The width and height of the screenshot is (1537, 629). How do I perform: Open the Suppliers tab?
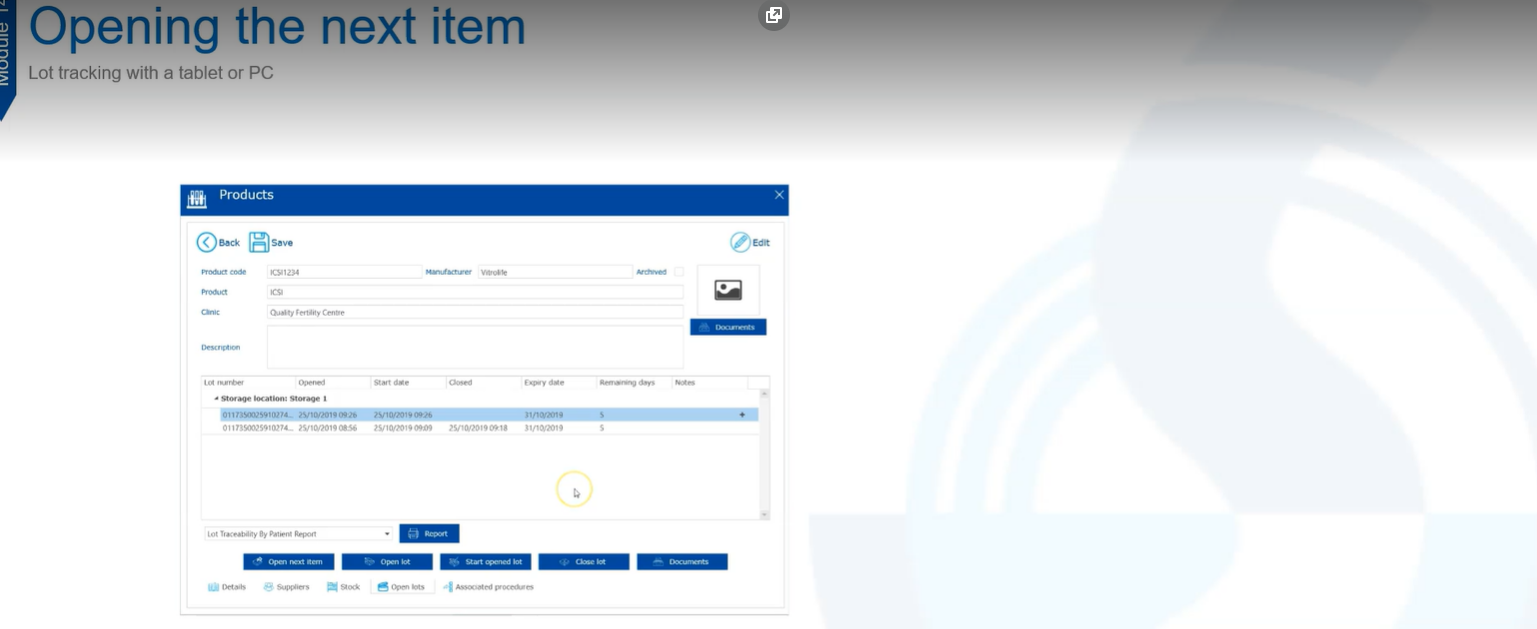pyautogui.click(x=286, y=587)
